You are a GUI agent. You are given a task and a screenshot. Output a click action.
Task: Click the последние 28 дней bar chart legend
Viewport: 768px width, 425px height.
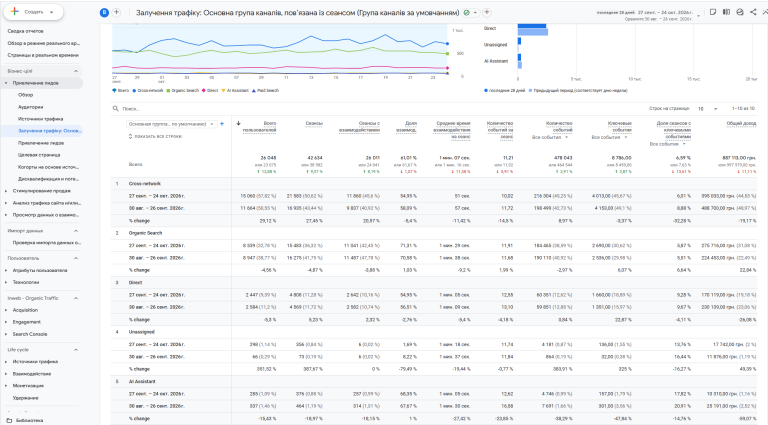(504, 91)
